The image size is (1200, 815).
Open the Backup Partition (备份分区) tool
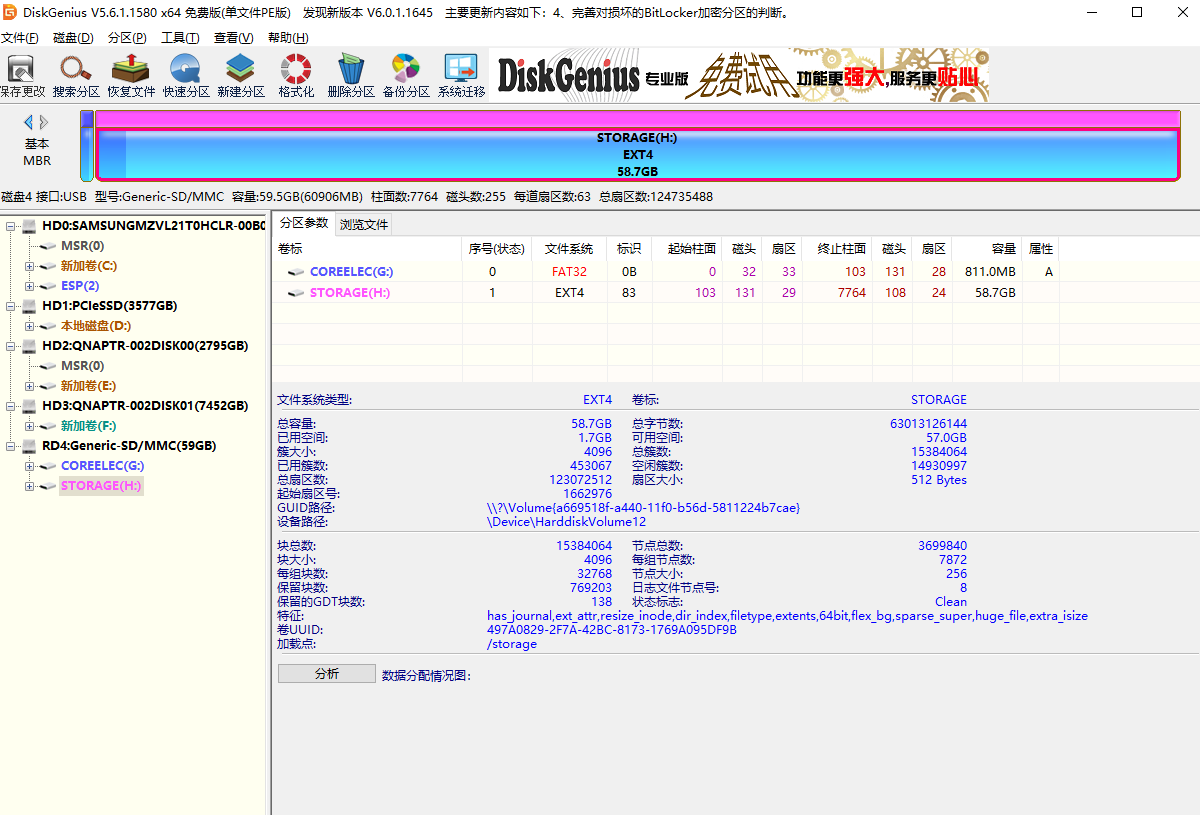pos(406,76)
